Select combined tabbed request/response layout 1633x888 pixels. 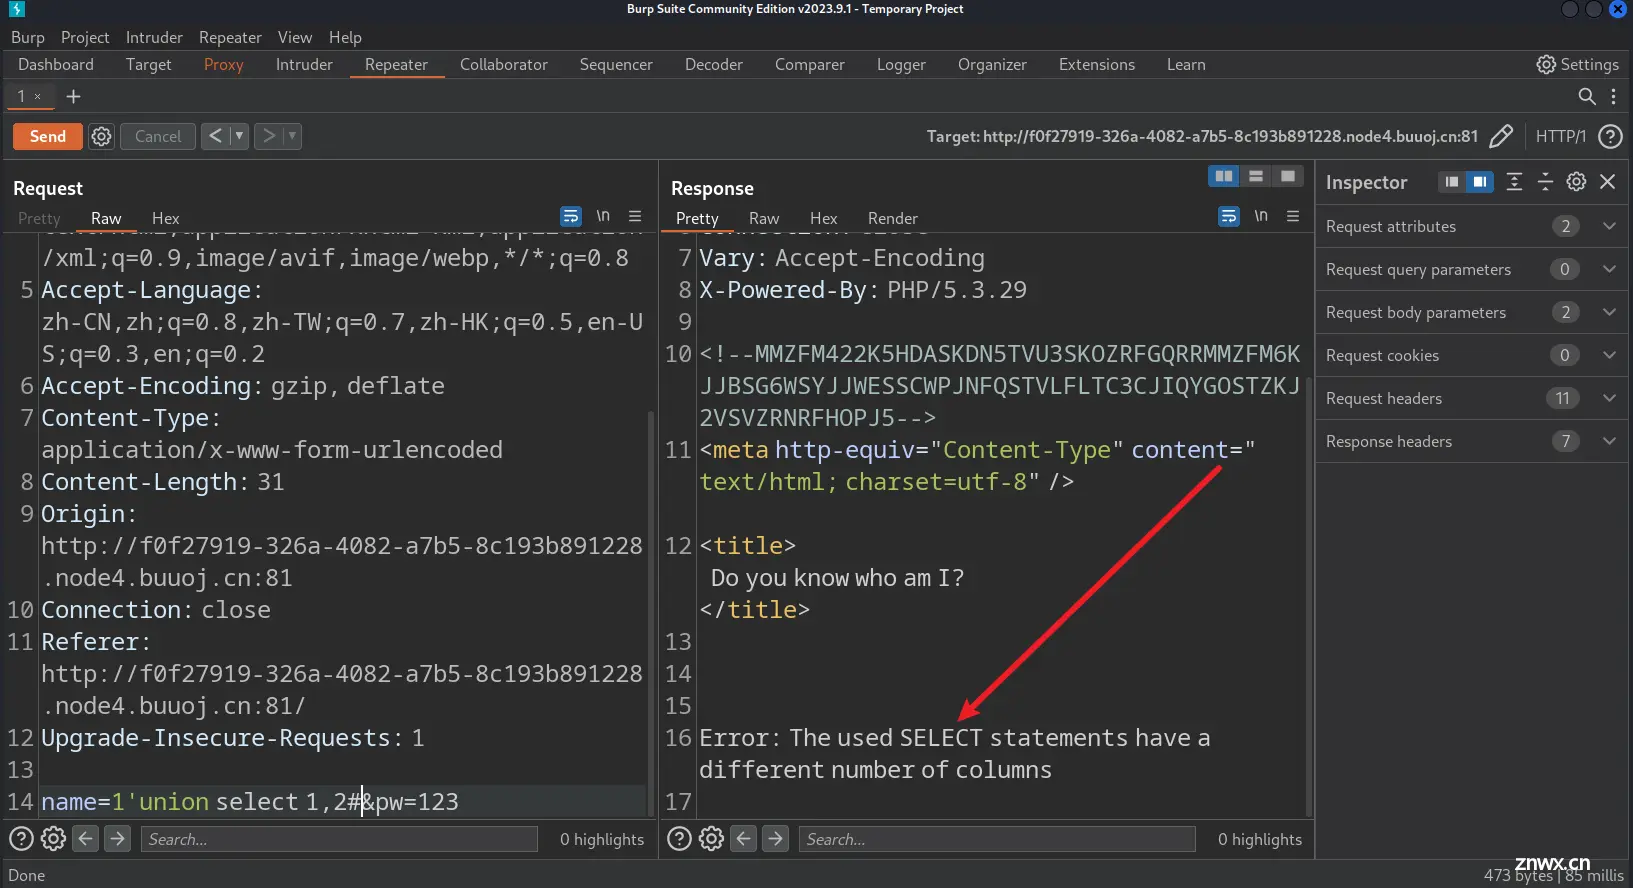[x=1288, y=176]
